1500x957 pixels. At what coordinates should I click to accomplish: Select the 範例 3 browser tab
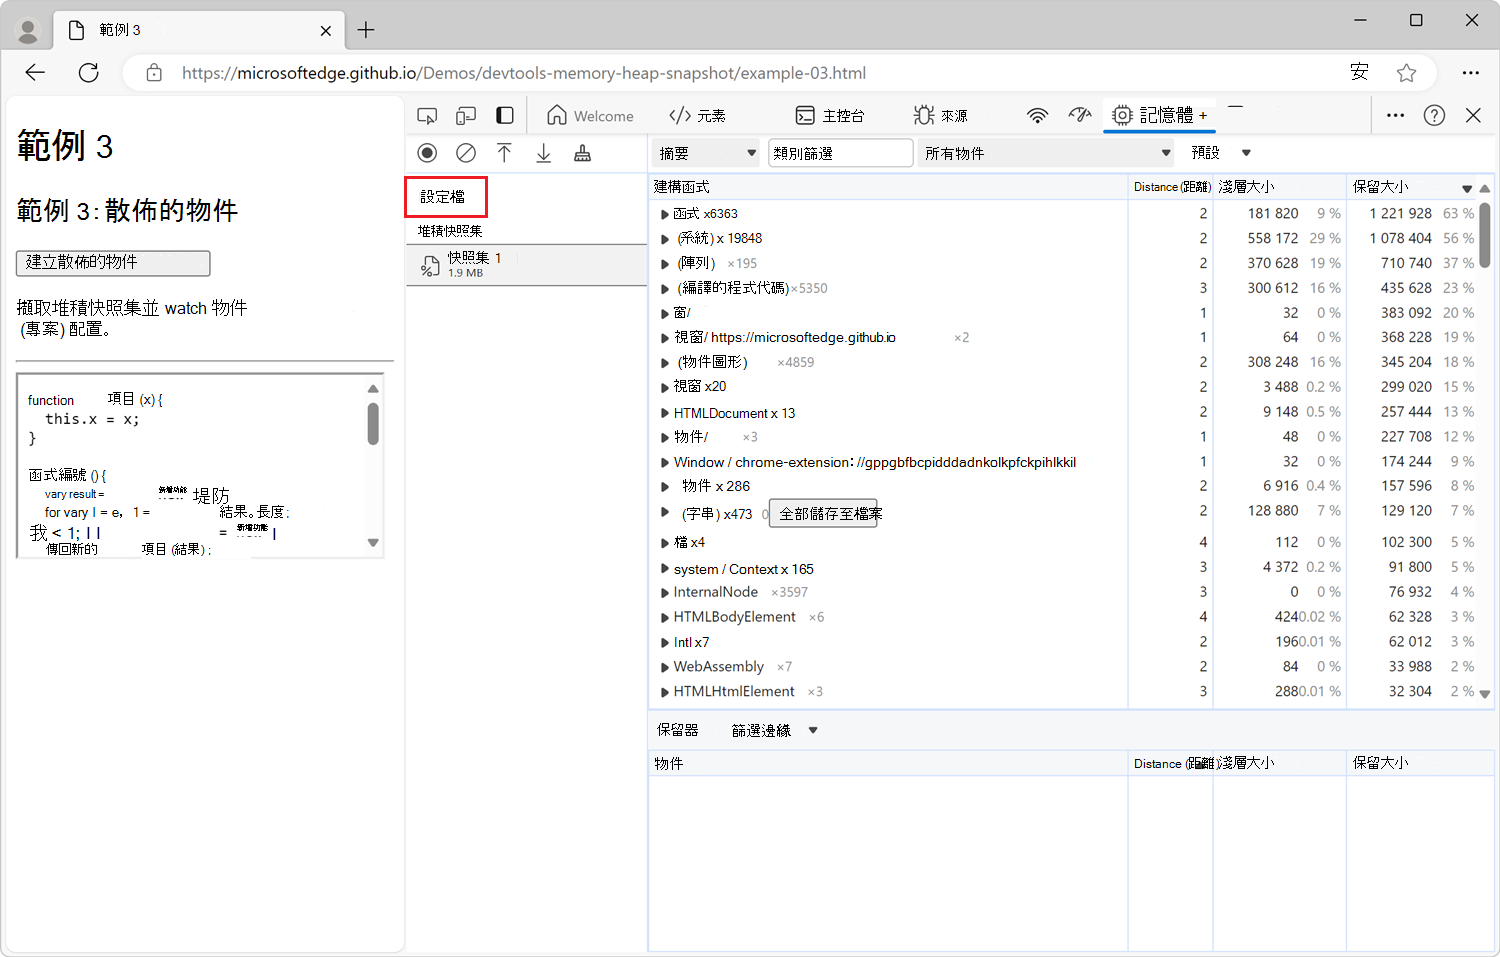pos(199,31)
